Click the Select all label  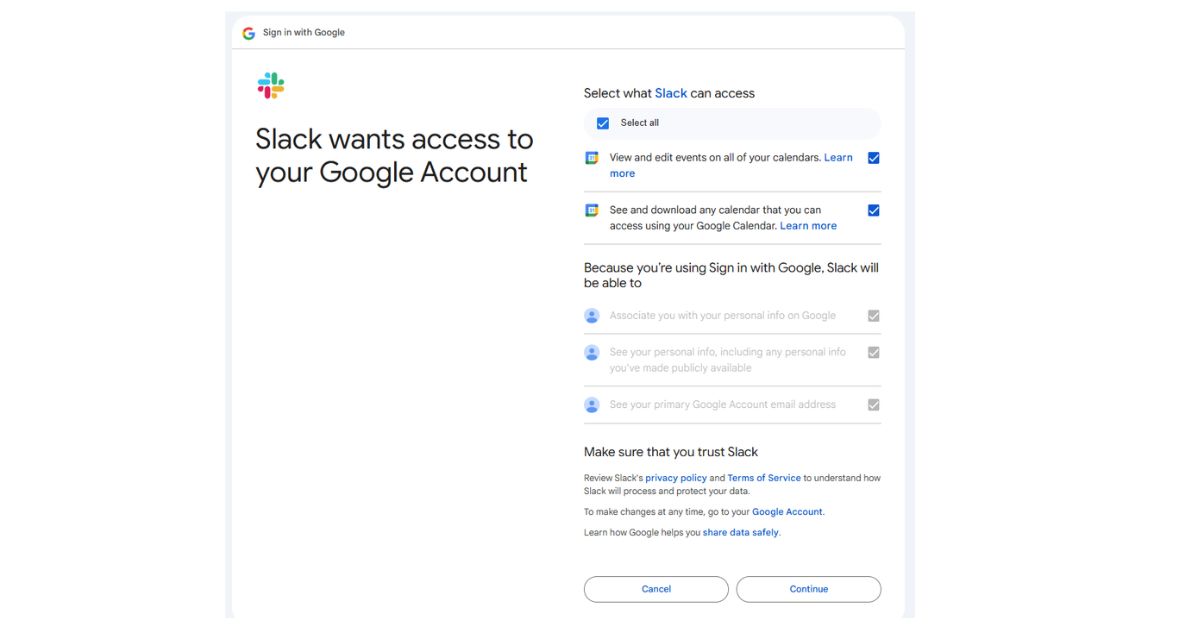(640, 123)
